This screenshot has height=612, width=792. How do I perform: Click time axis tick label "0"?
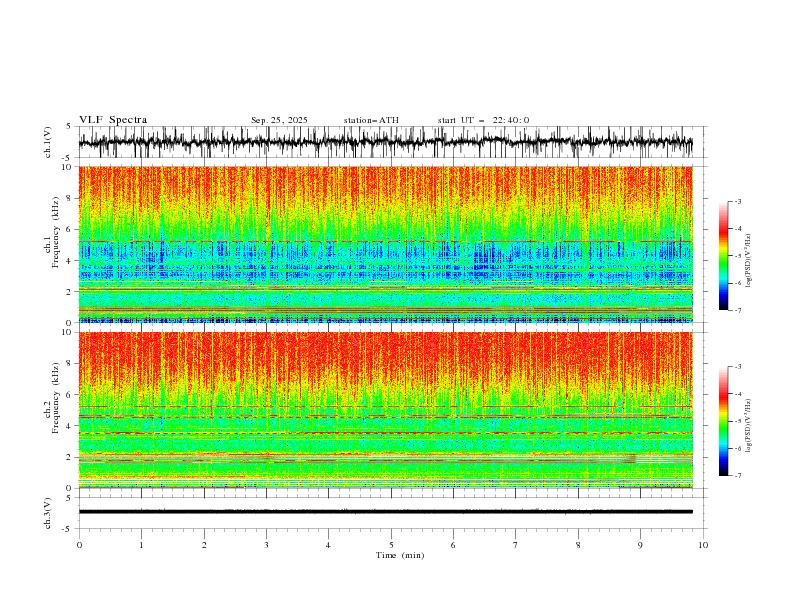[x=79, y=545]
